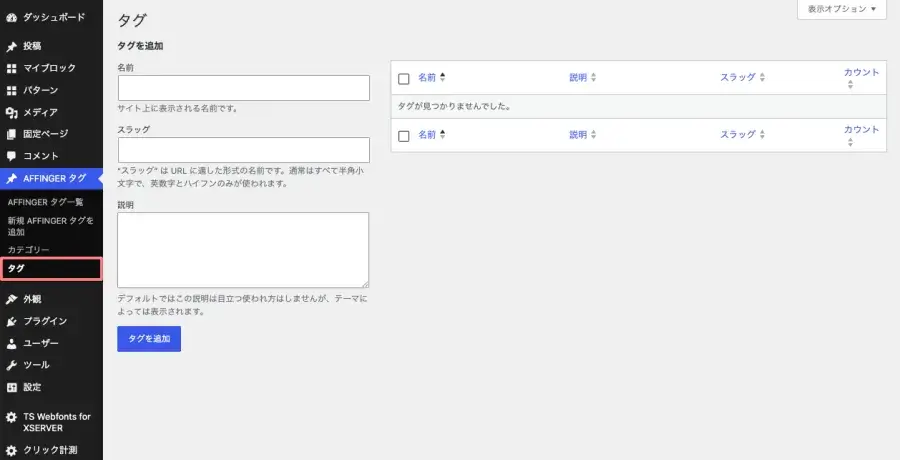Open AFFINGER タグ一覧 submenu link
The height and width of the screenshot is (460, 900).
click(46, 202)
